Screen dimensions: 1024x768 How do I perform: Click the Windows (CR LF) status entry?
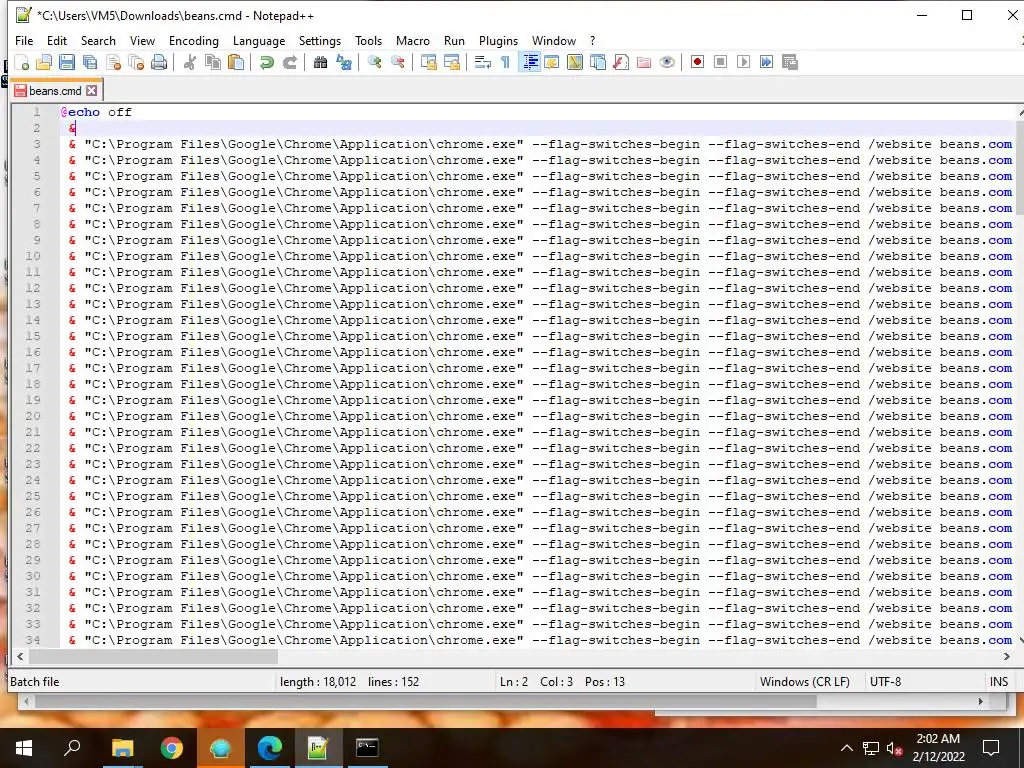coord(805,681)
